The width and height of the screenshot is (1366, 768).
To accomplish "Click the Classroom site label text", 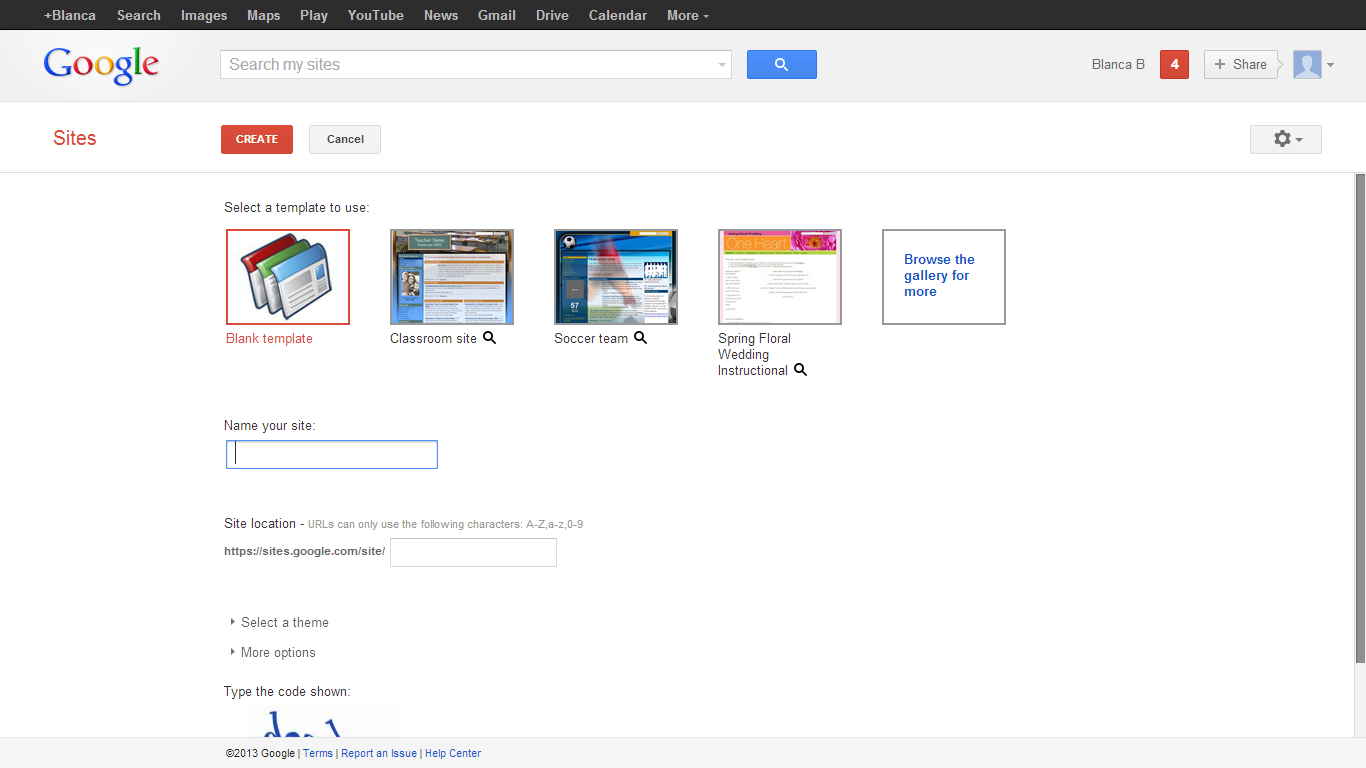I will (x=434, y=338).
